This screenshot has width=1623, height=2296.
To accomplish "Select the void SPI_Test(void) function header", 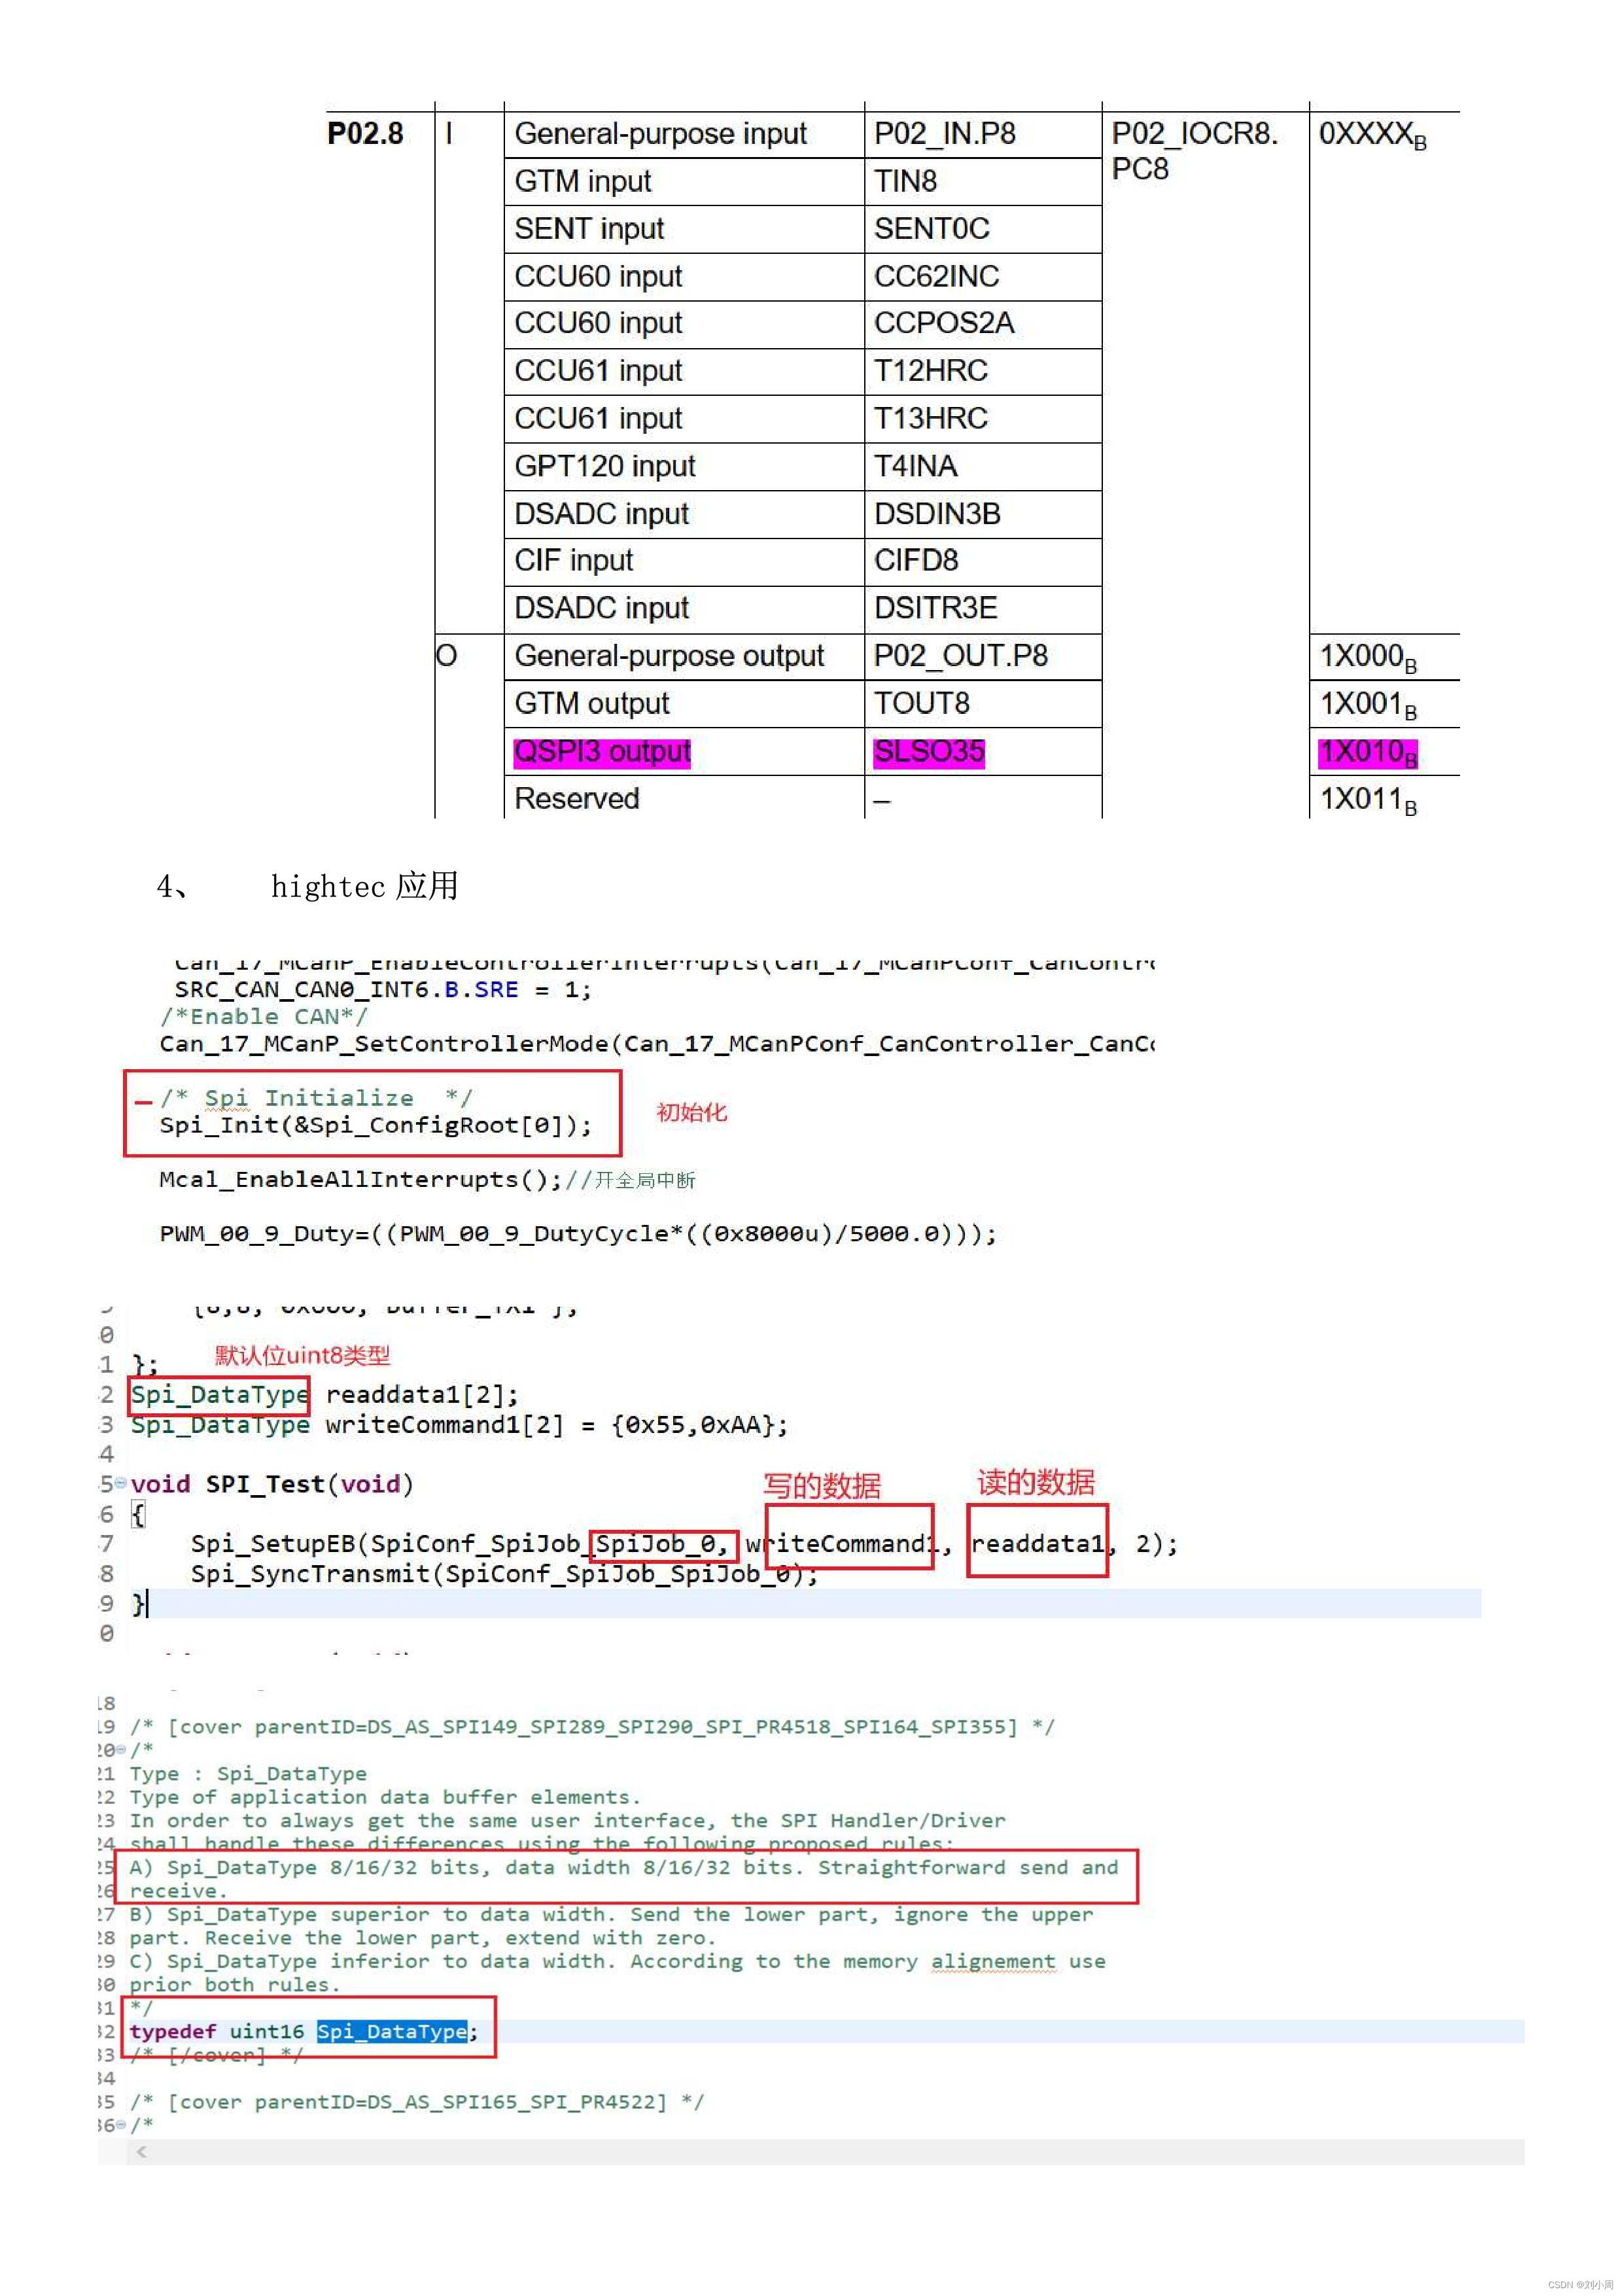I will [x=272, y=1484].
